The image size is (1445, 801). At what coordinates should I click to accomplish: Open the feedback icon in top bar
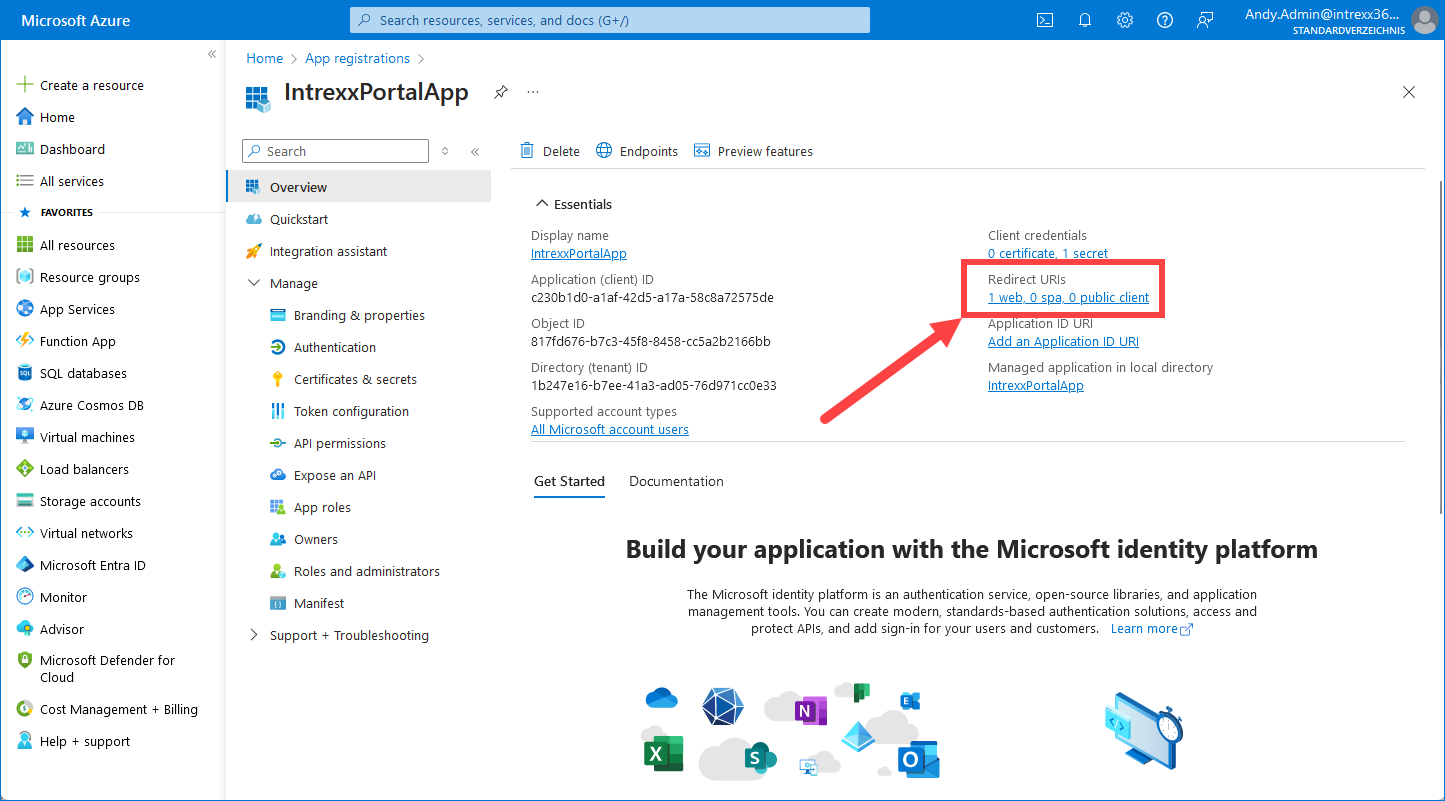[1205, 20]
